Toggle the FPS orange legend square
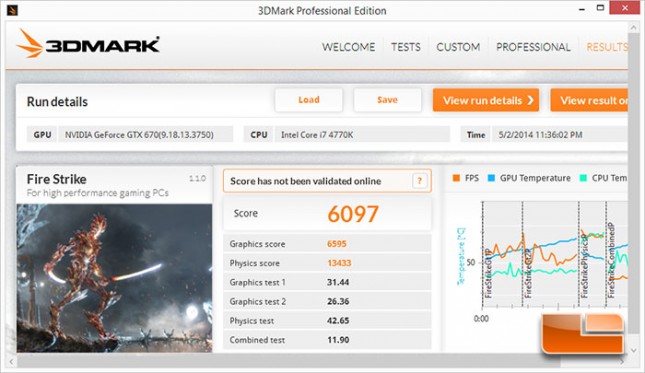 [x=456, y=178]
